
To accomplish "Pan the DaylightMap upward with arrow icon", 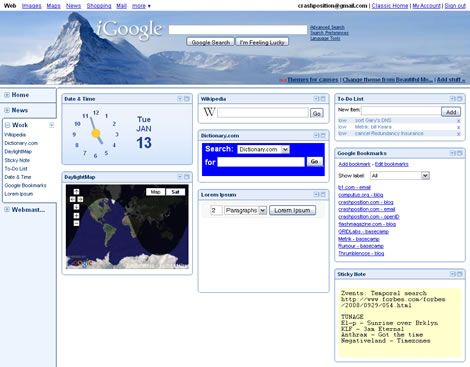I will click(76, 192).
